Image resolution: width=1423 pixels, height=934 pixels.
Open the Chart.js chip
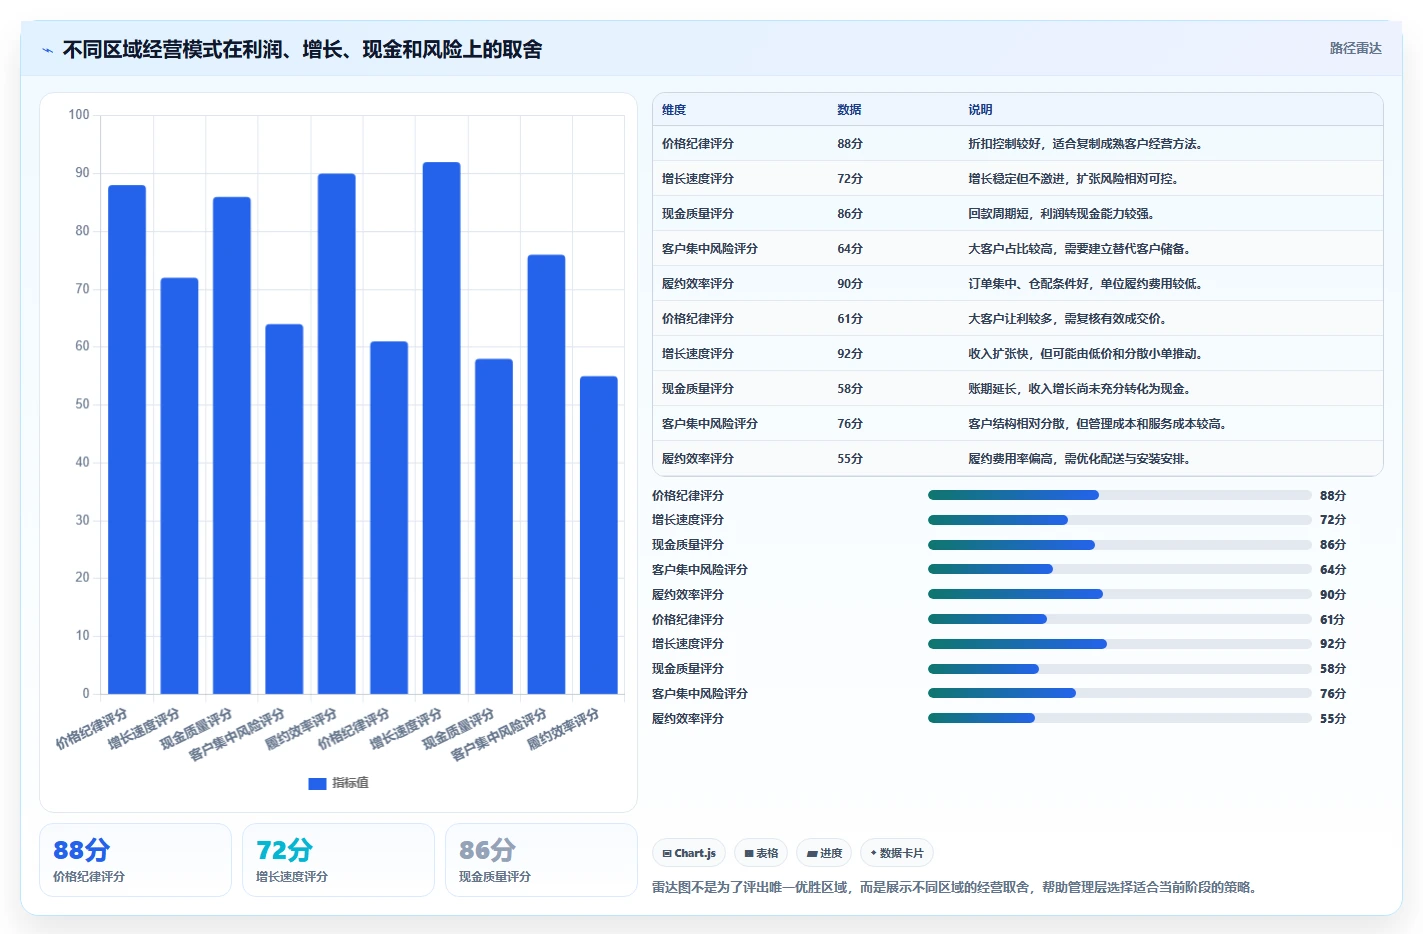pyautogui.click(x=689, y=853)
